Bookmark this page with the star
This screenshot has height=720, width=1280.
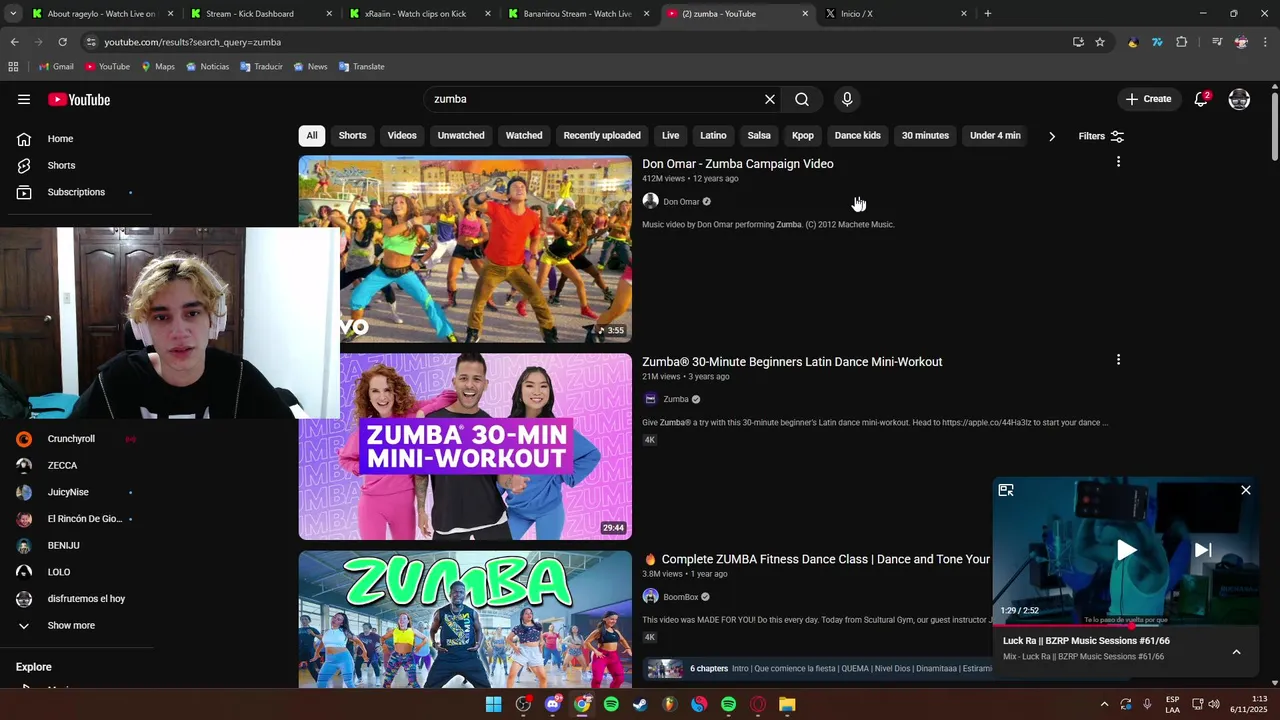(x=1100, y=42)
